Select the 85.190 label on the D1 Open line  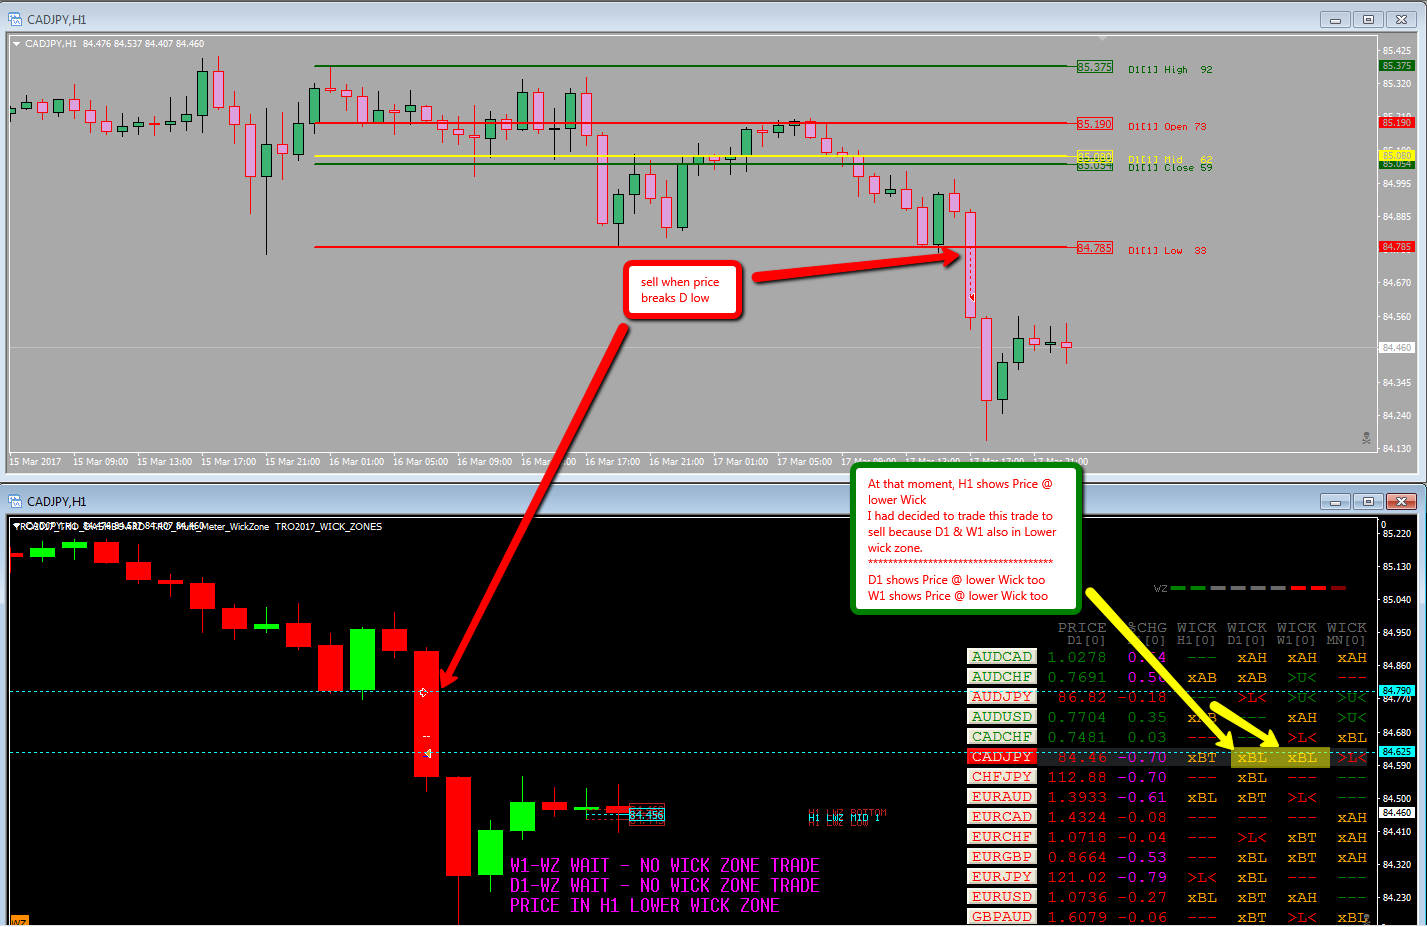(x=1094, y=124)
